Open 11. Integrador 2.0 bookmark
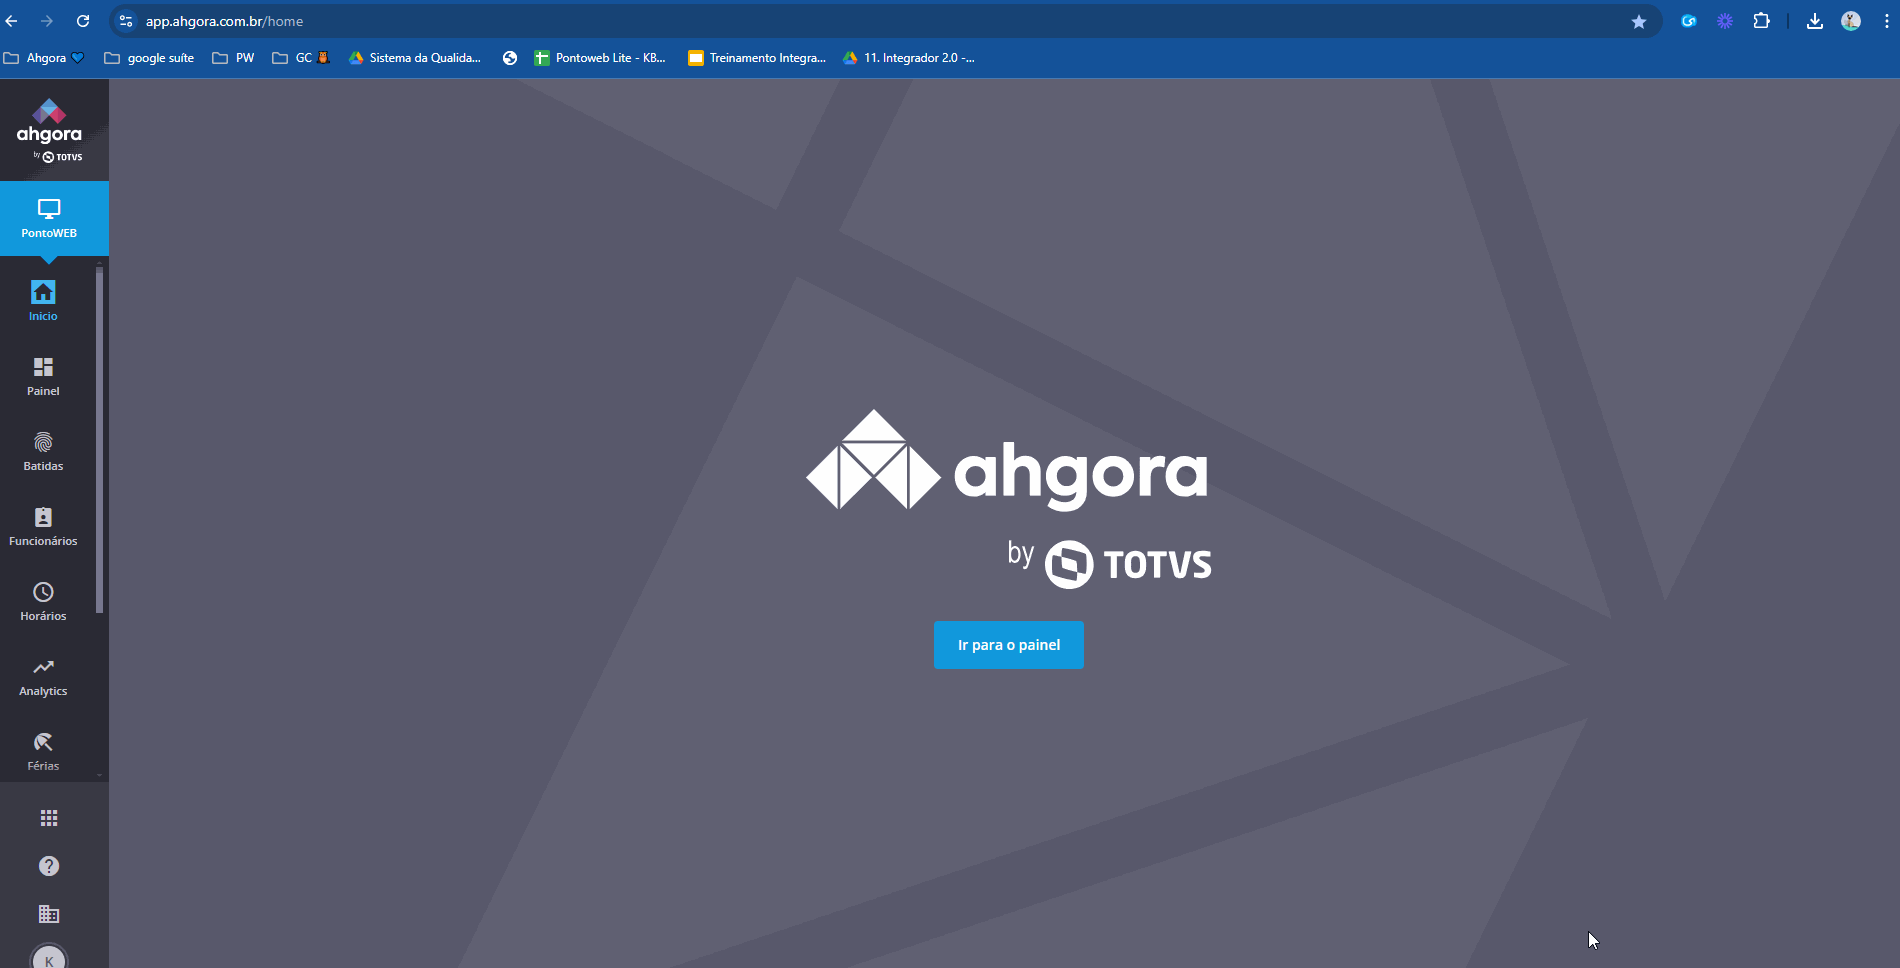This screenshot has width=1900, height=968. [909, 58]
